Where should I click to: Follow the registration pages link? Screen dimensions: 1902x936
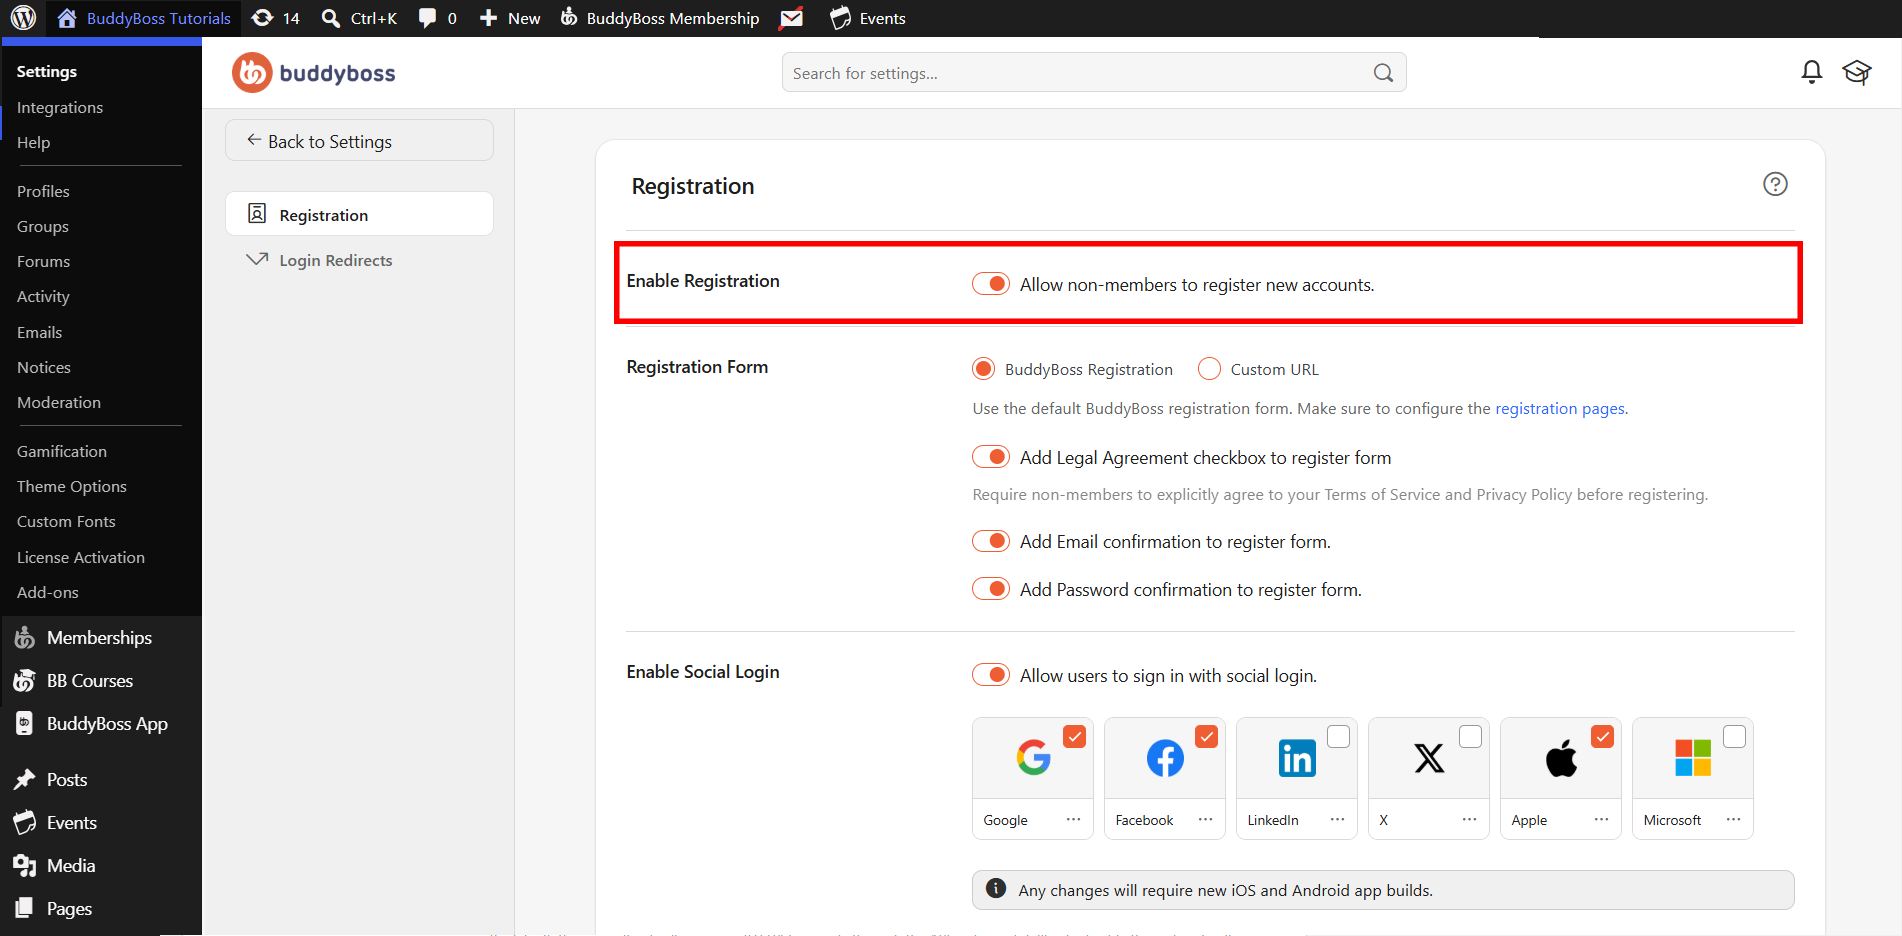point(1560,408)
